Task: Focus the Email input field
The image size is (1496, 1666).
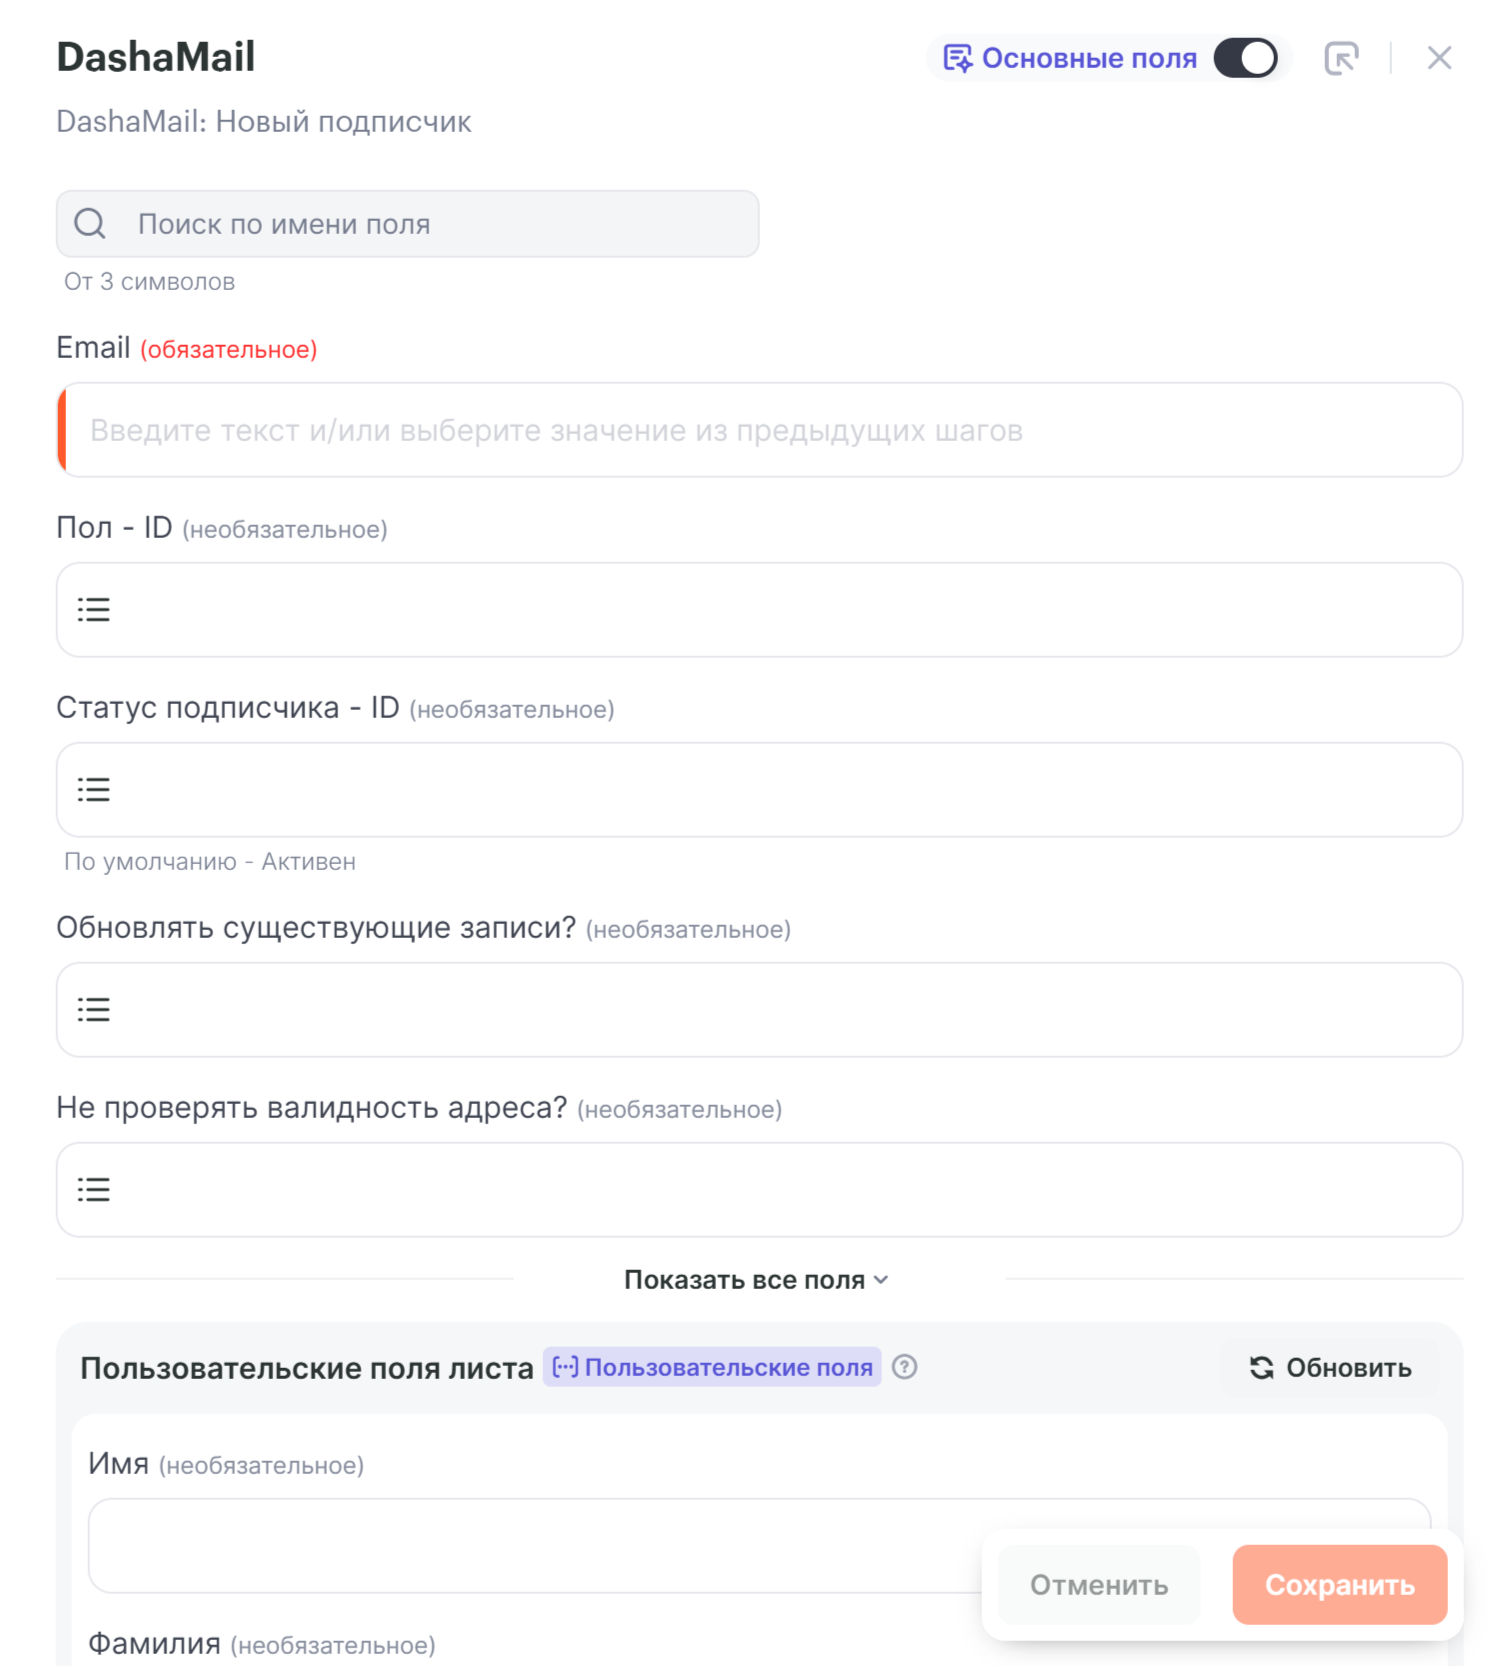Action: [x=760, y=430]
